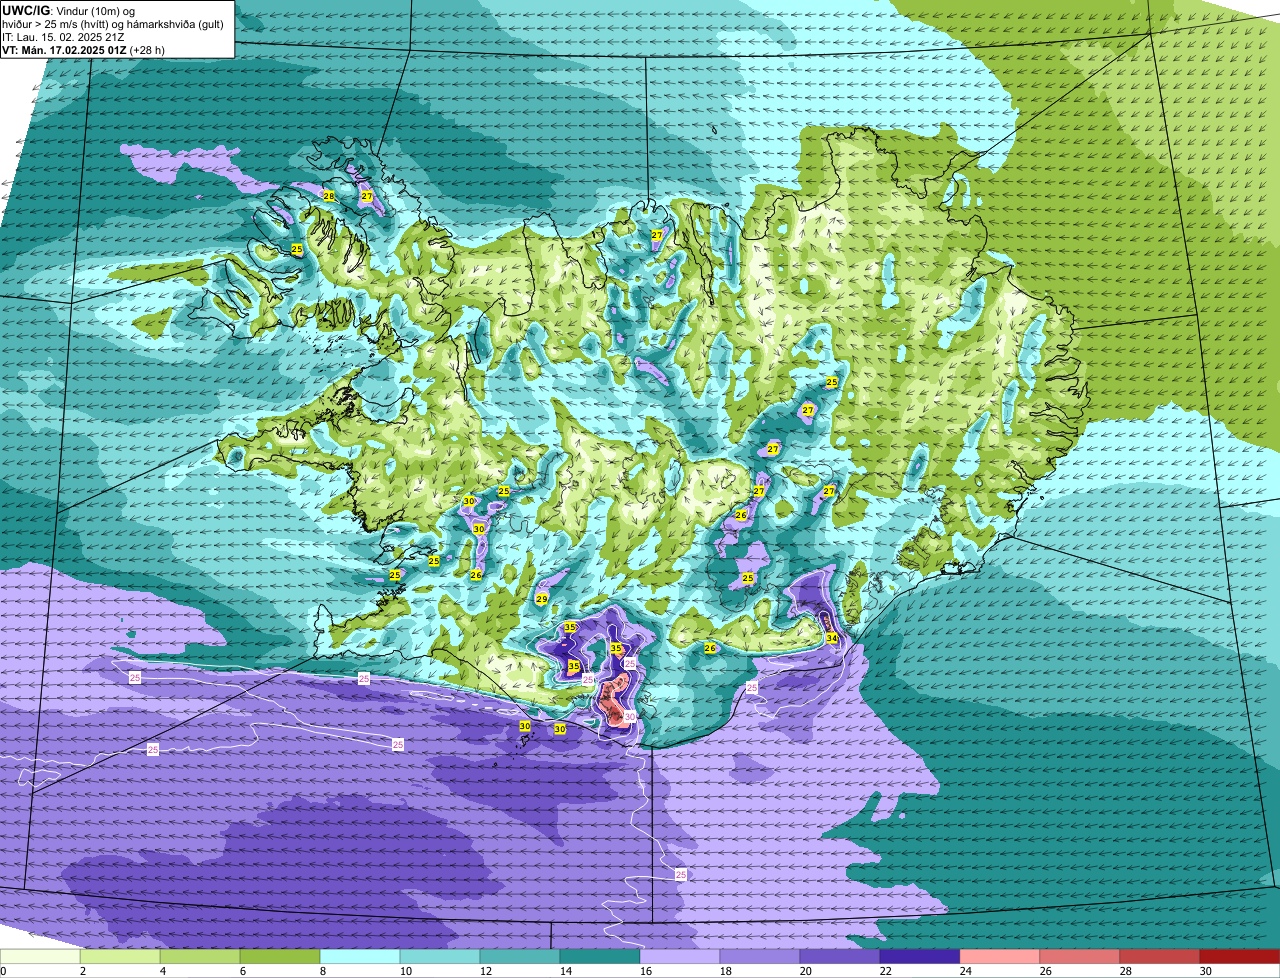Click the 'IT: Lau. 15. 02. 2025 21Z' line

click(63, 37)
